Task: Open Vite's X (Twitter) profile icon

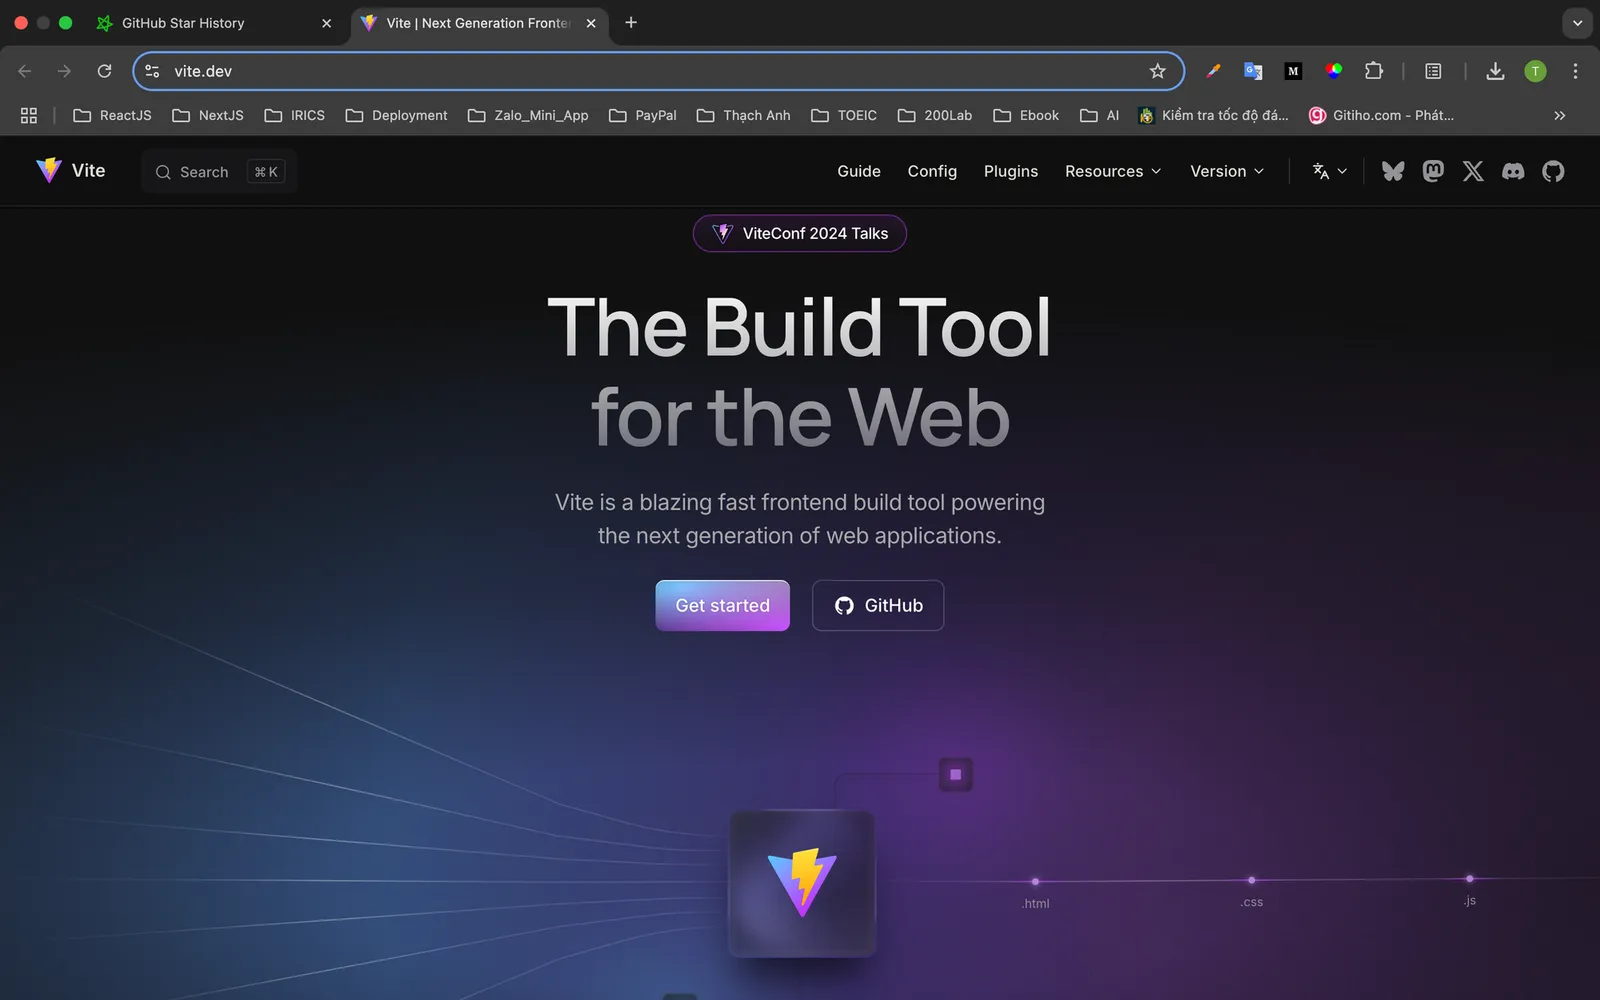Action: click(x=1473, y=171)
